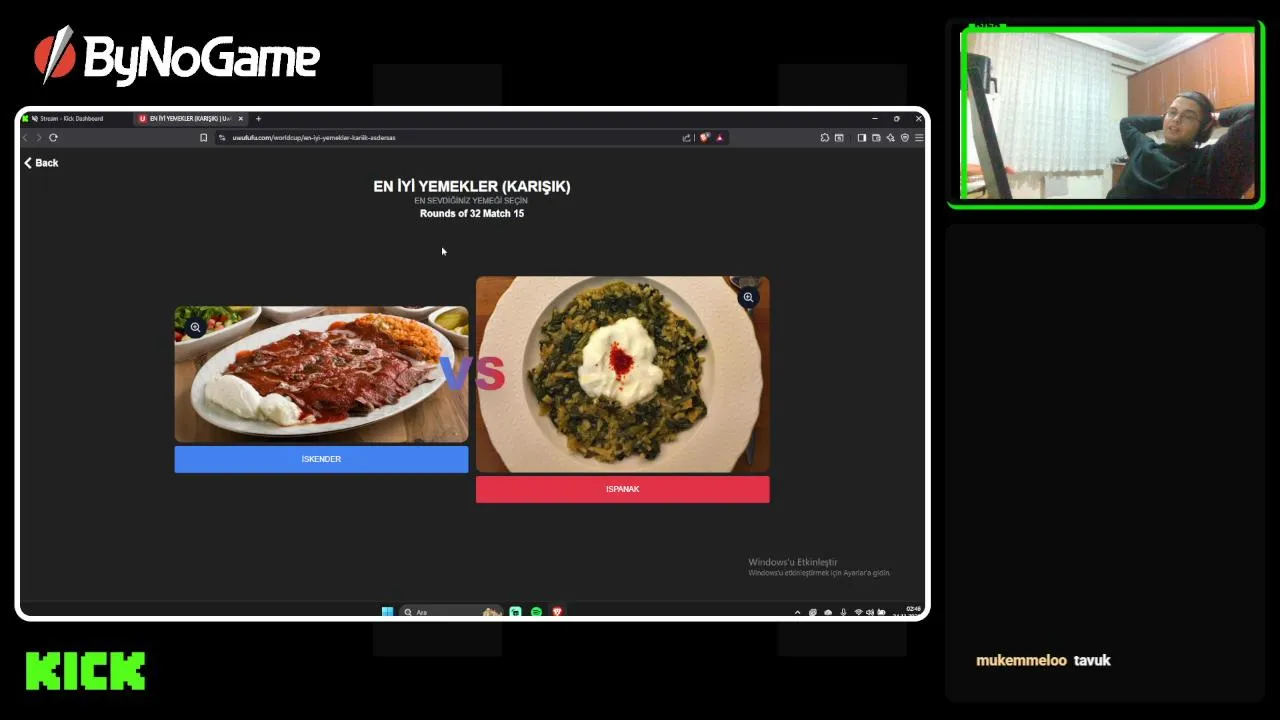Open the Kick green taskbar app icon
Image resolution: width=1280 pixels, height=720 pixels.
pos(515,611)
